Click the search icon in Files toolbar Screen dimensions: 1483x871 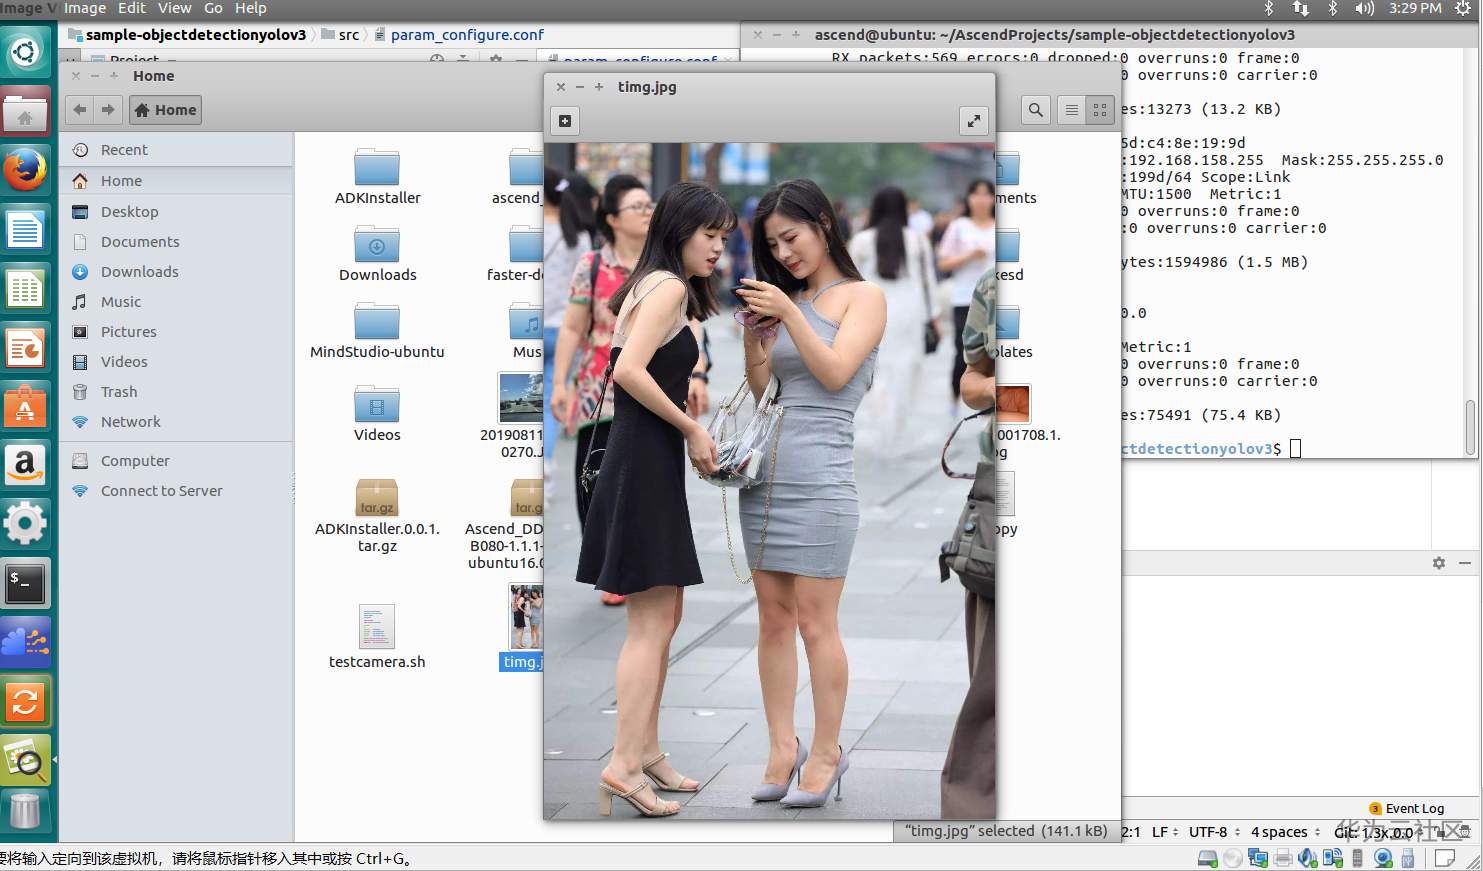point(1036,110)
